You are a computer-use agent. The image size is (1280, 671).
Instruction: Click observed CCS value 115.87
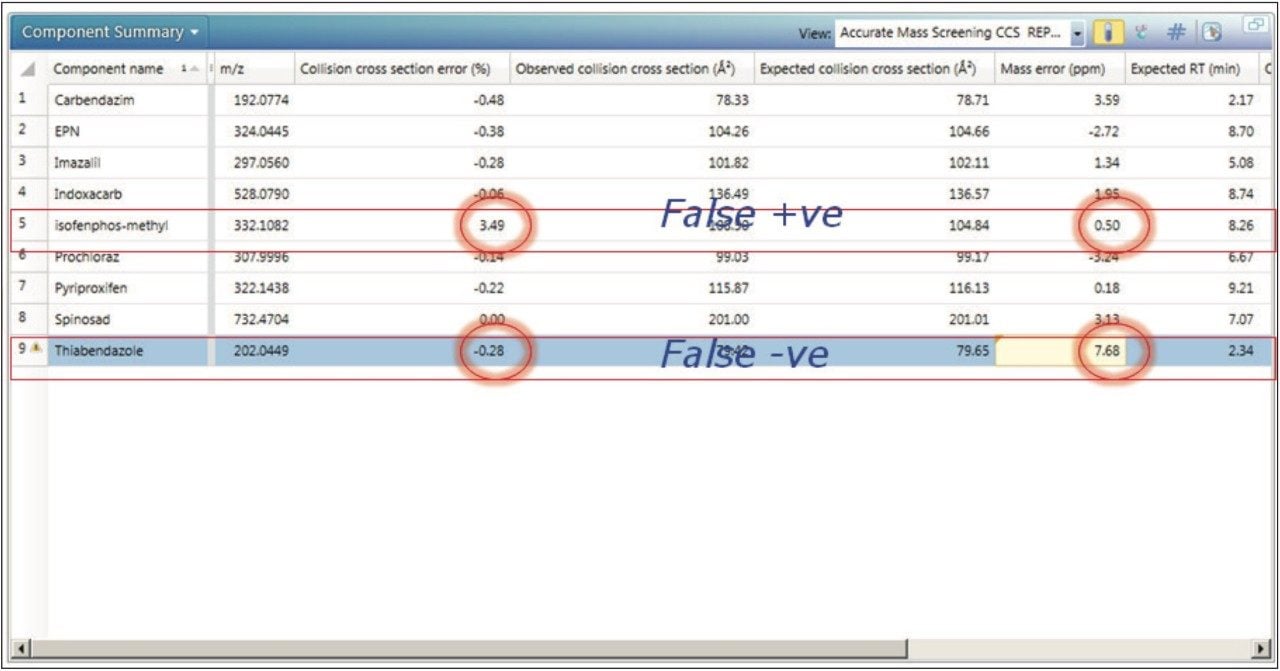(x=729, y=288)
